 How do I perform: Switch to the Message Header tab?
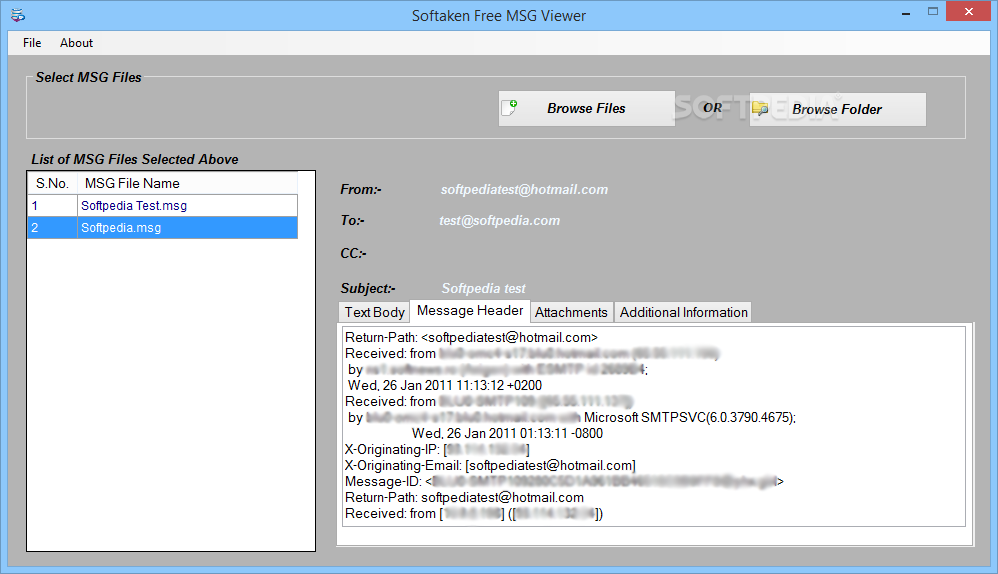(x=470, y=311)
